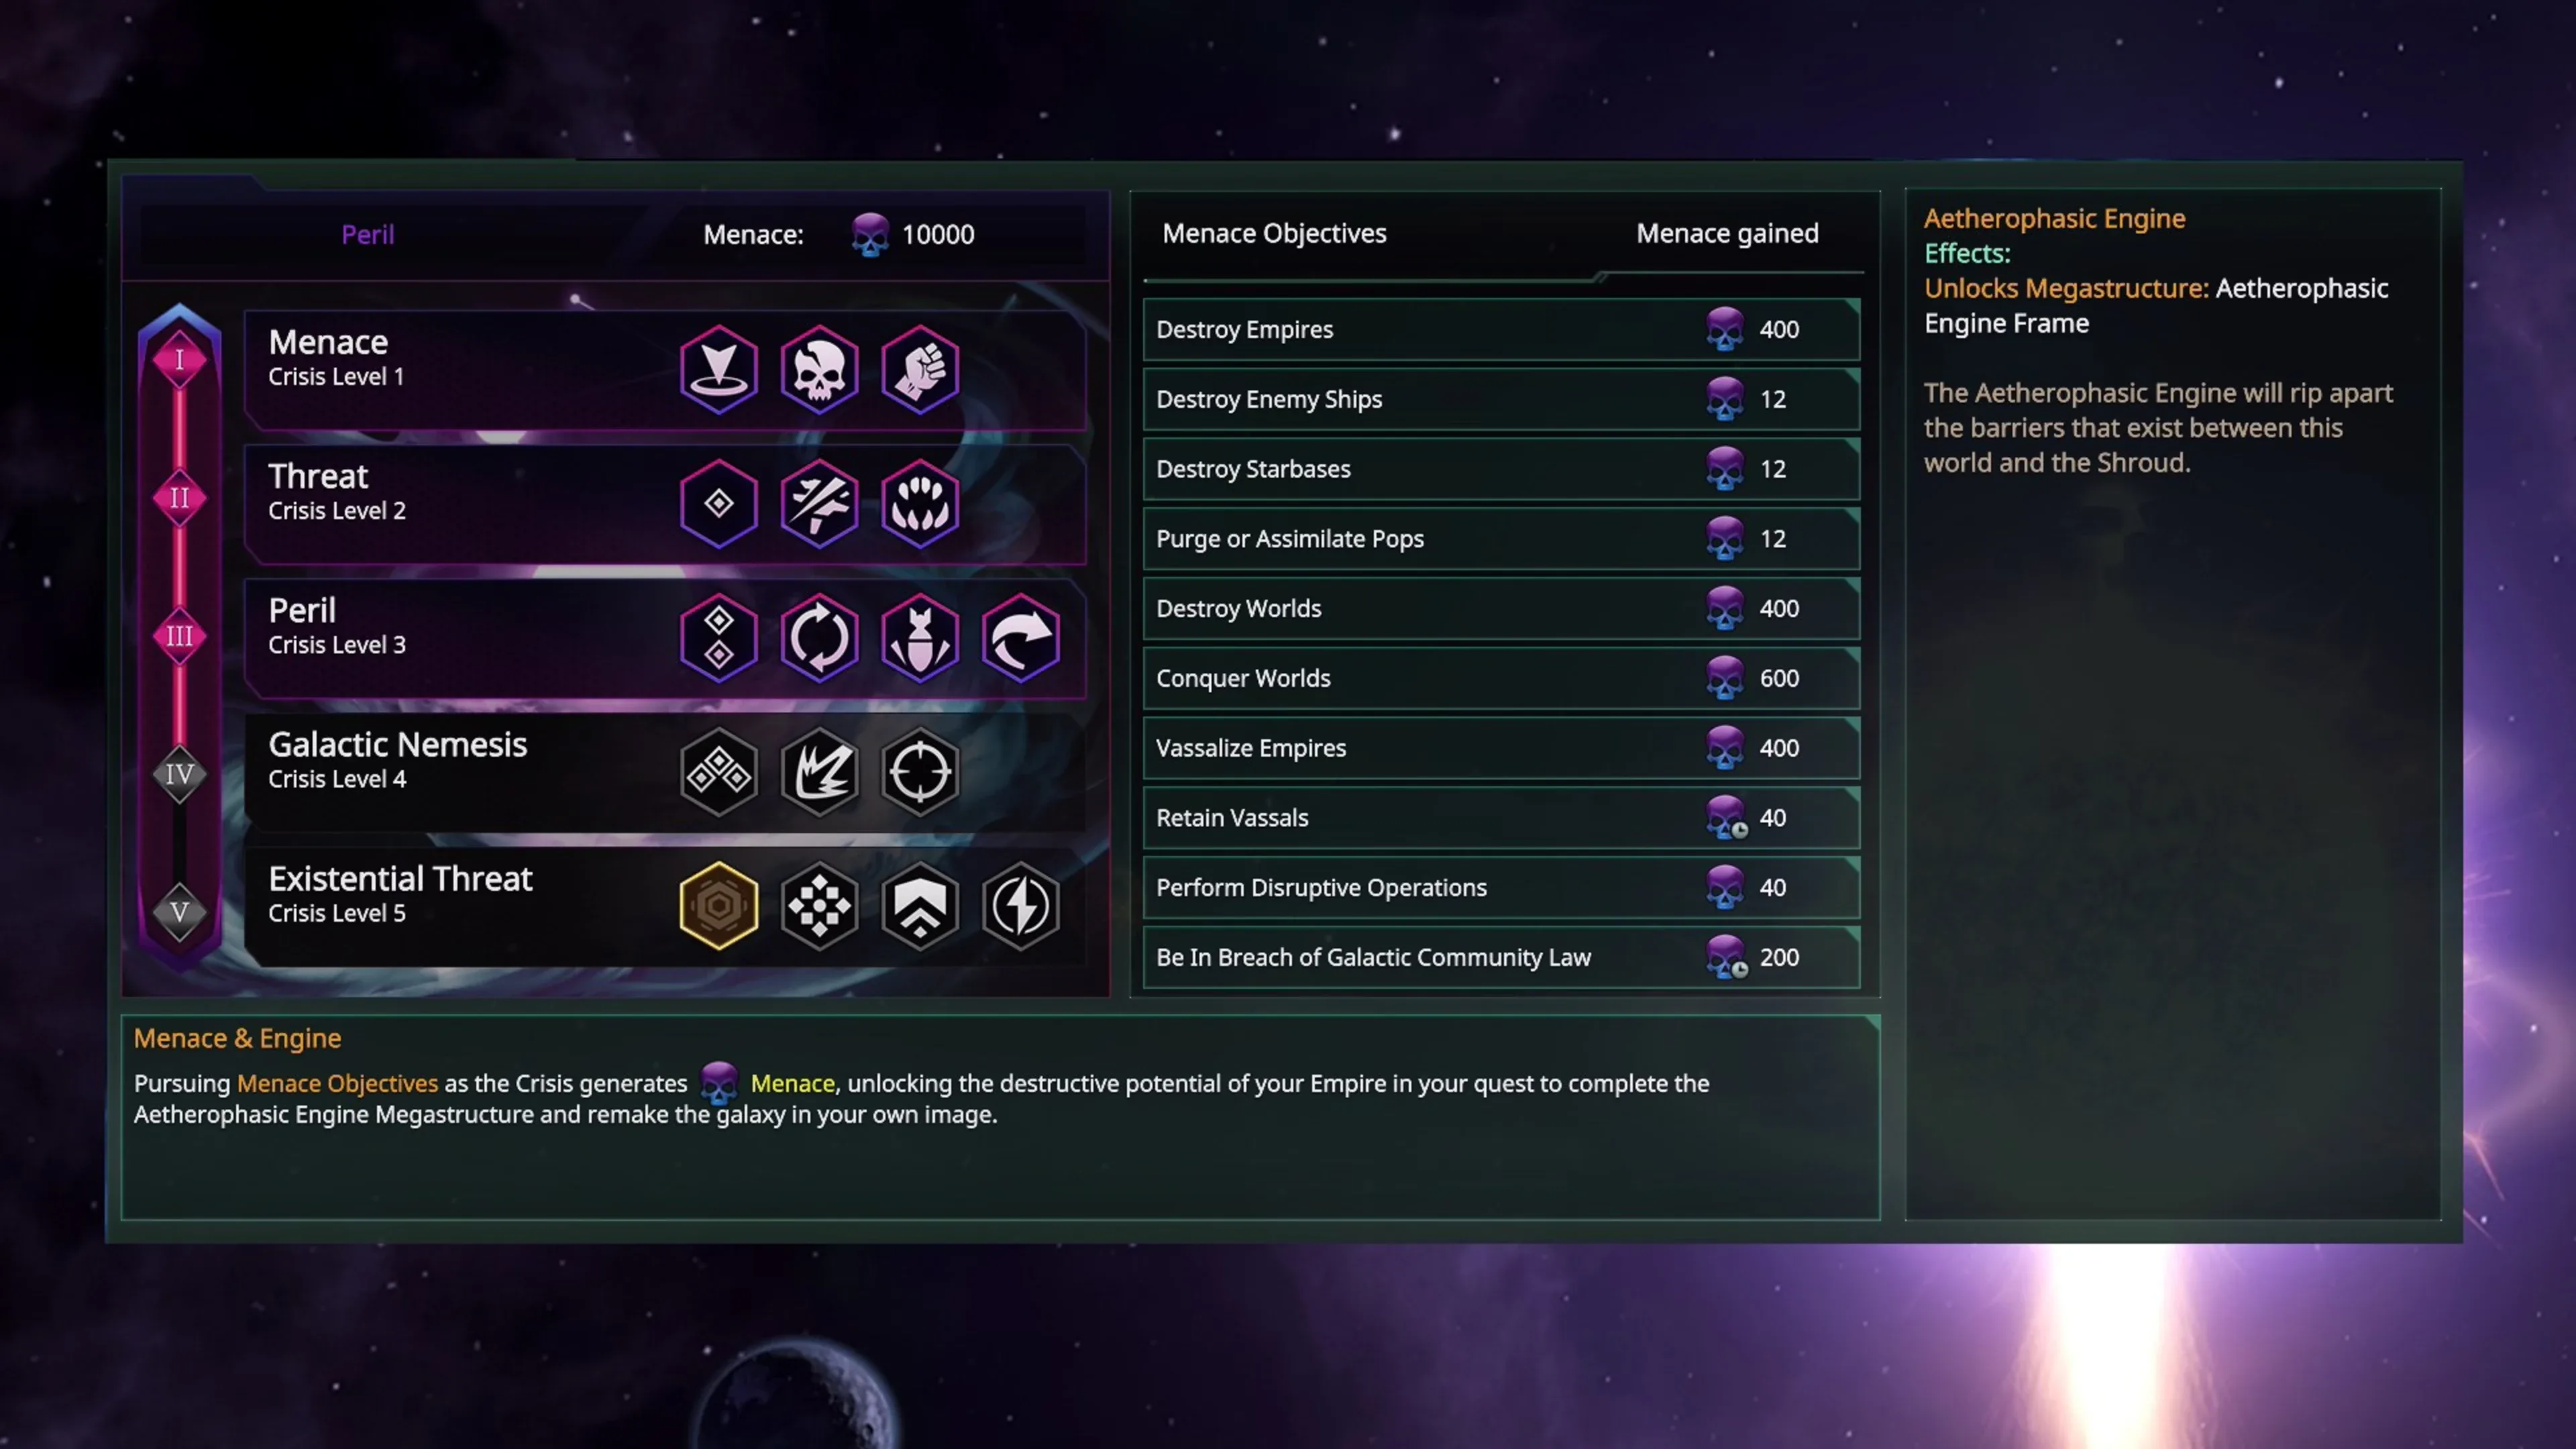Click the Conquer Worlds objective row
Image resolution: width=2576 pixels, height=1449 pixels.
coord(1500,678)
